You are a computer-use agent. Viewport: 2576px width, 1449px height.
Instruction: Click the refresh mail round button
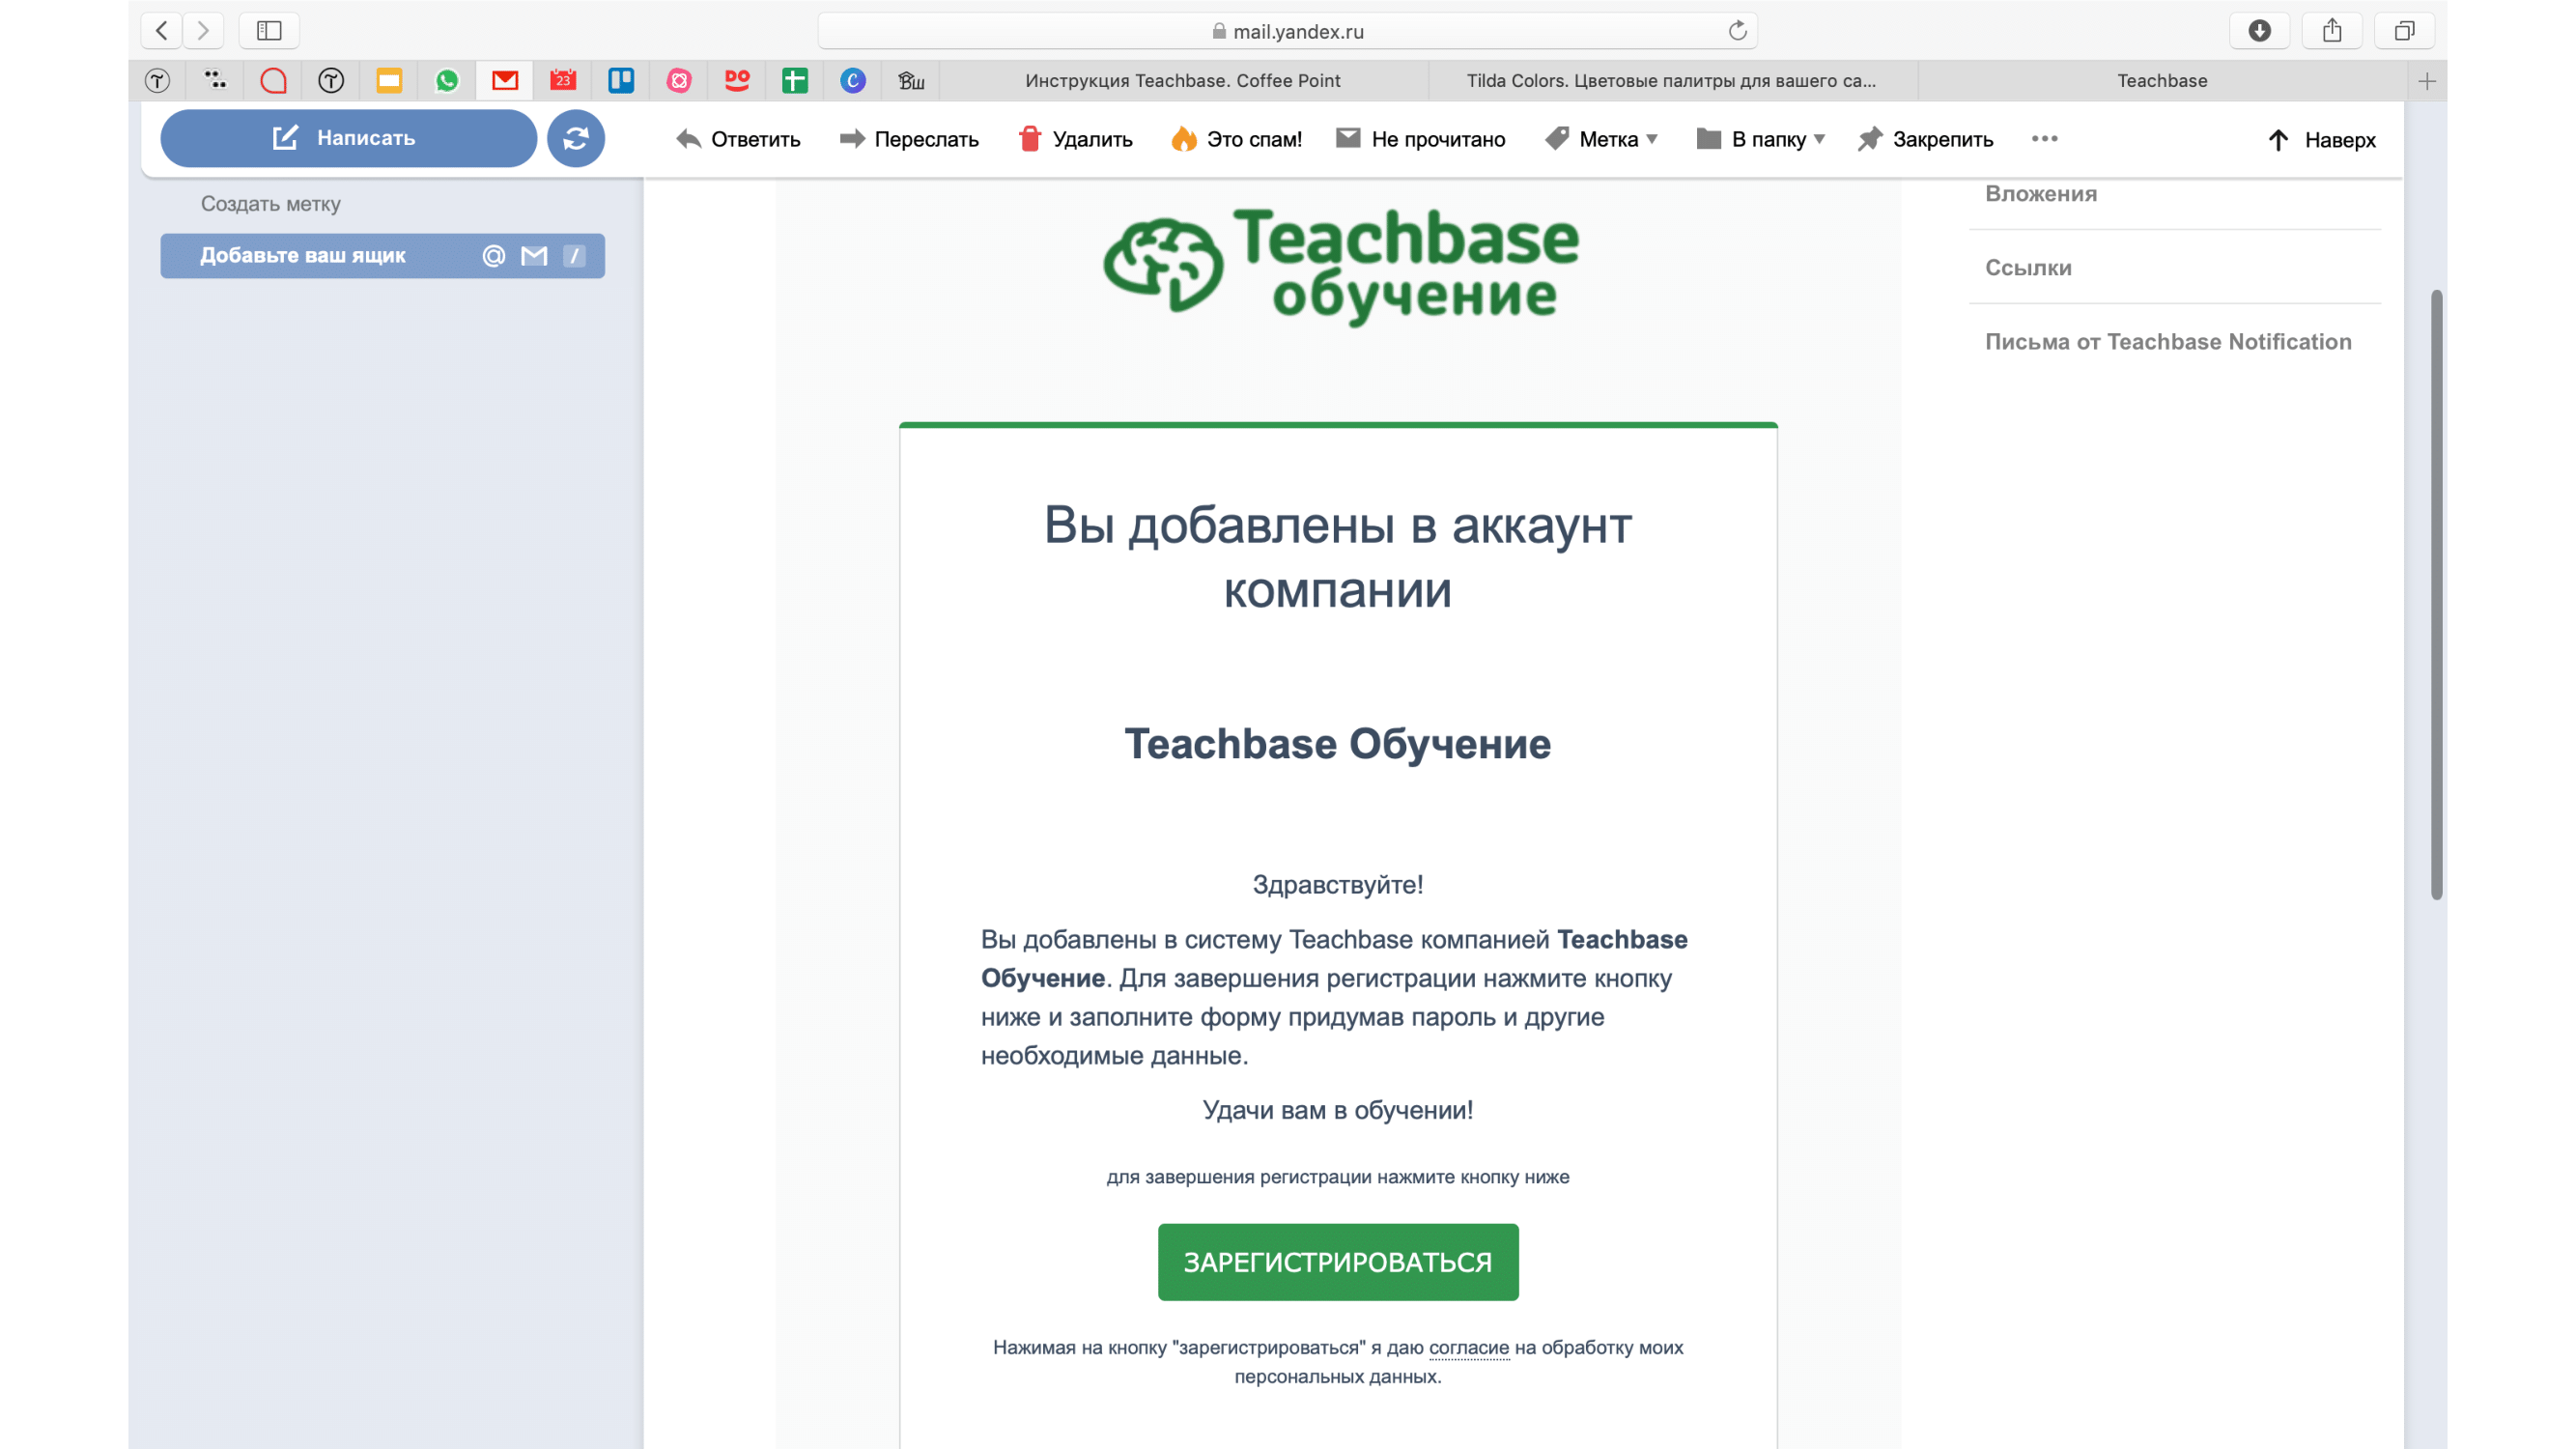576,138
